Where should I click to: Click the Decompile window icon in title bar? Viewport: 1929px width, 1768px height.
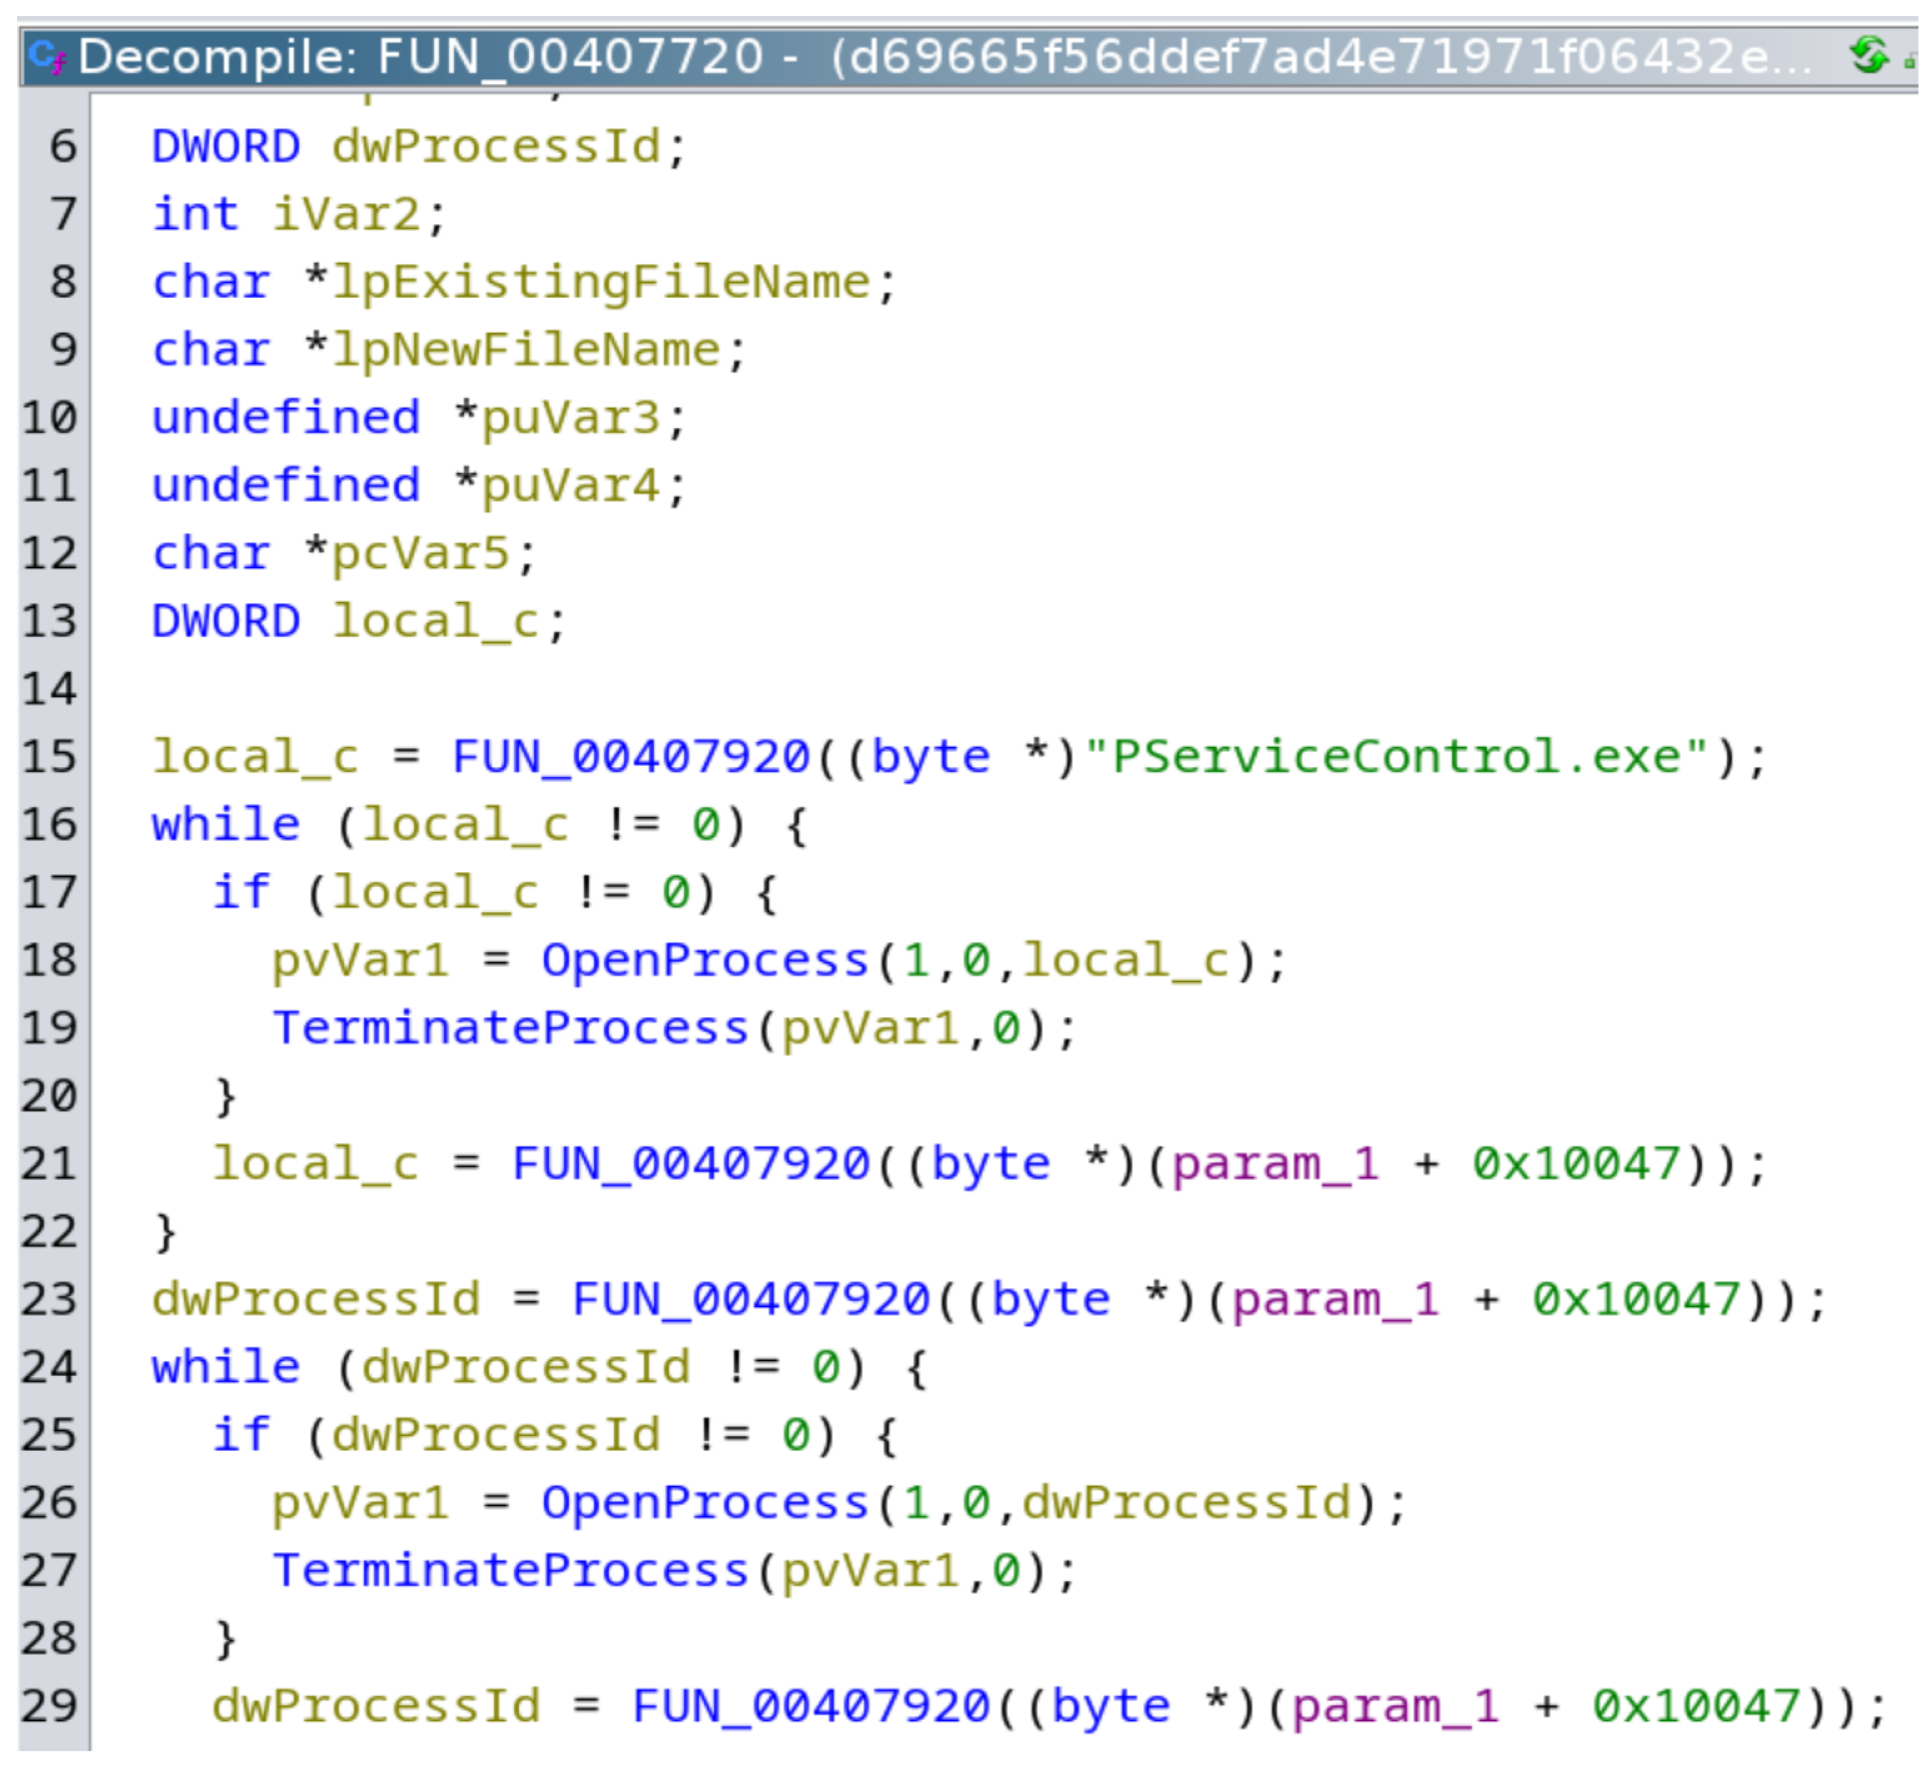47,56
